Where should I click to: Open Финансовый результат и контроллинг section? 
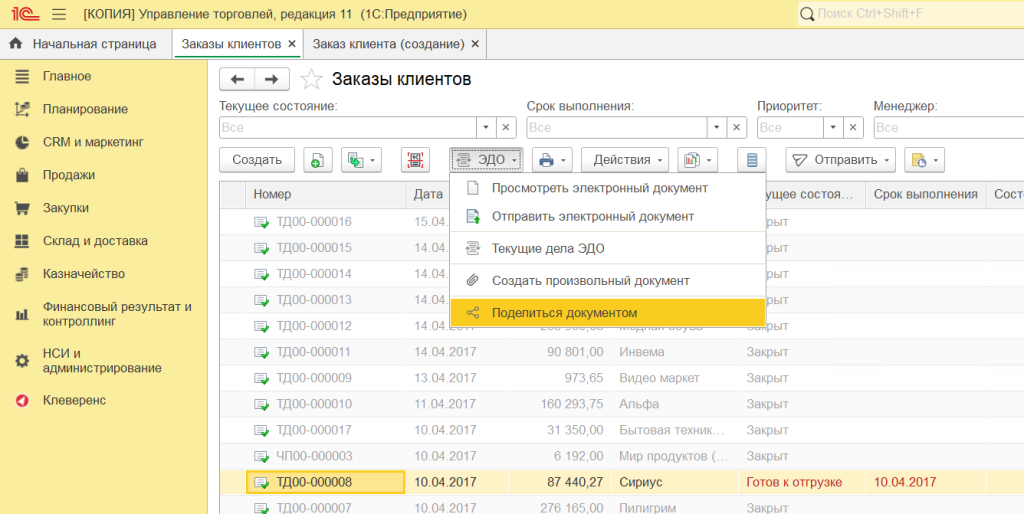click(x=117, y=314)
